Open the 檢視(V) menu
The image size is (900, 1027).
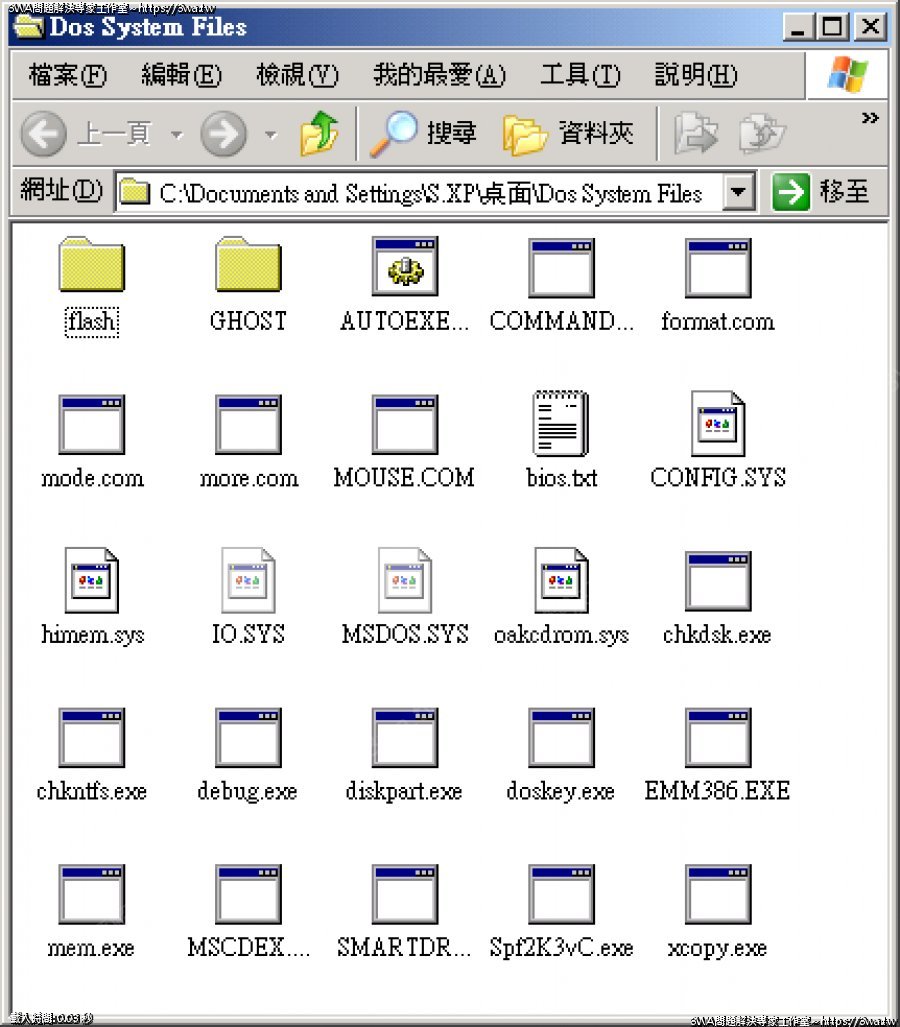[x=297, y=75]
